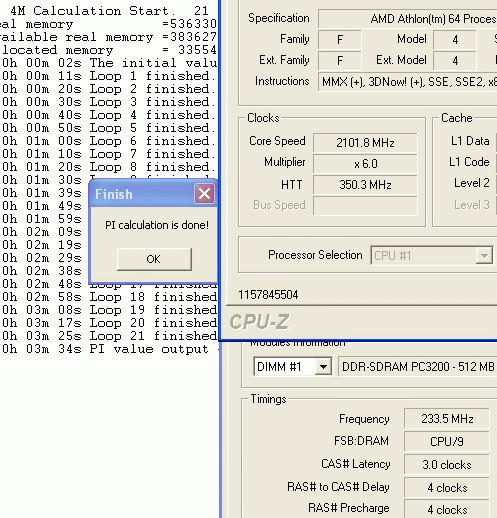The width and height of the screenshot is (497, 518).
Task: Click the 4M Calculation Start line
Action: [x=109, y=11]
